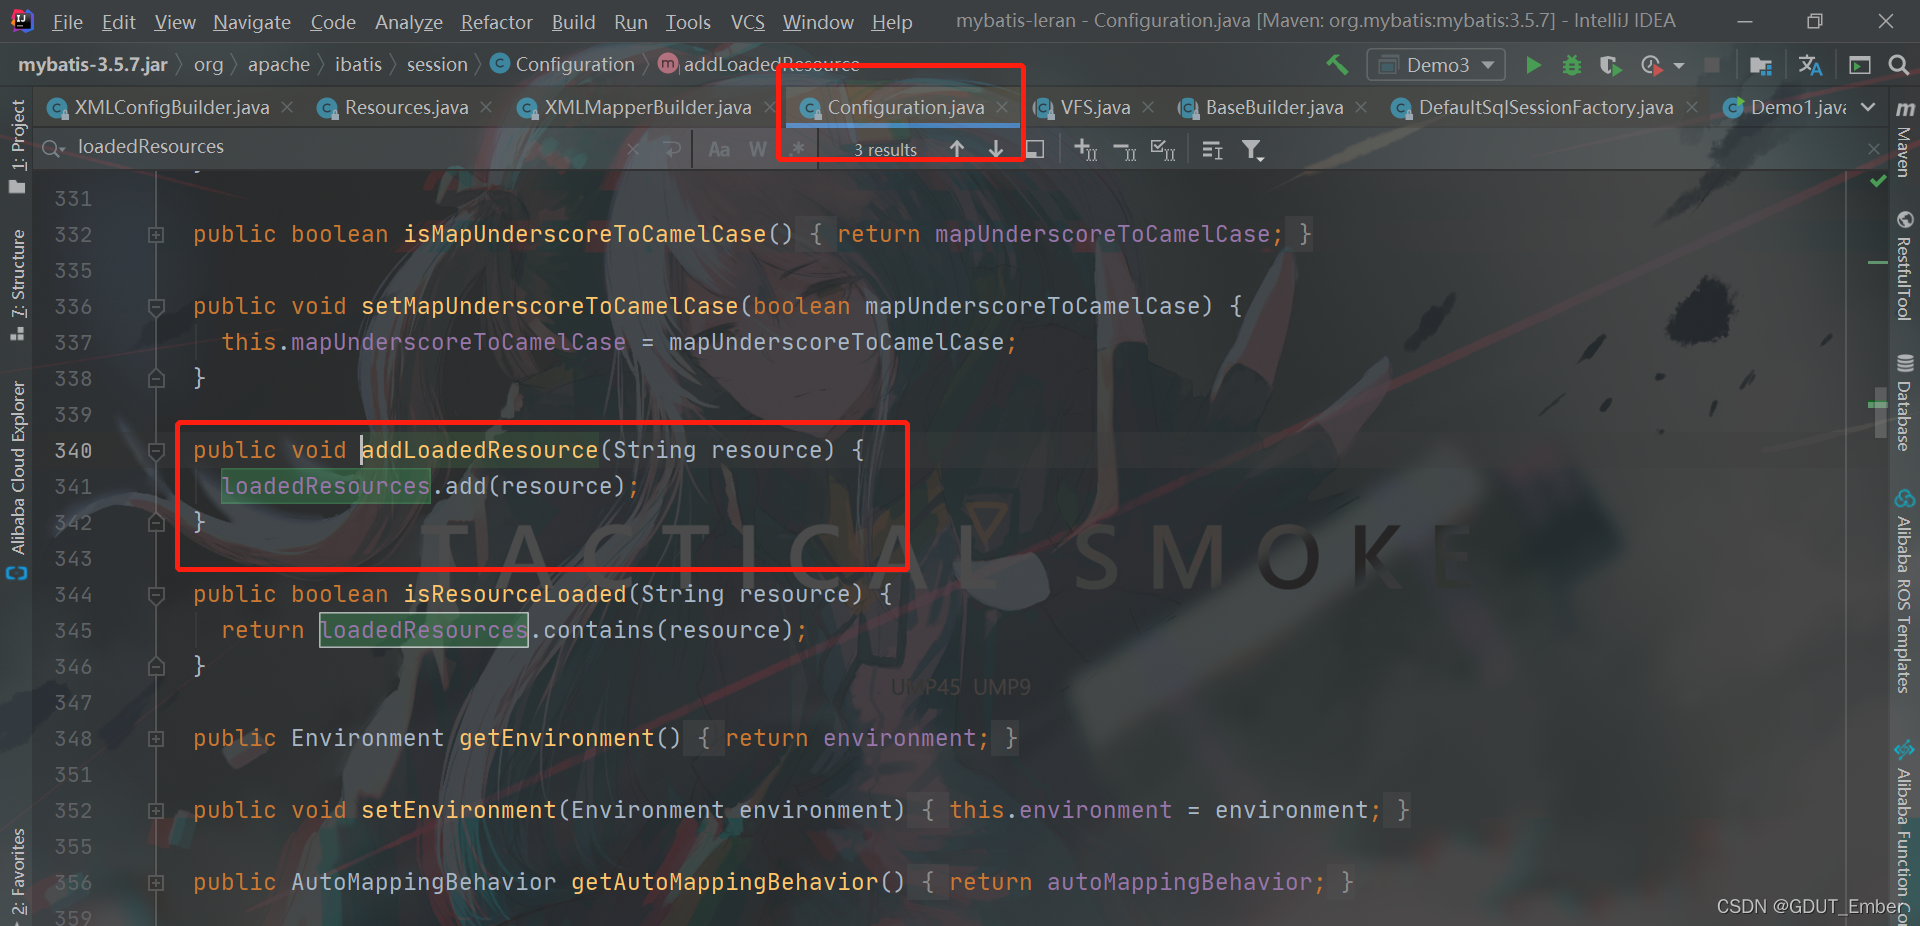Image resolution: width=1920 pixels, height=926 pixels.
Task: Open the Alibaba Cloud Explorer tool window
Action: point(17,479)
